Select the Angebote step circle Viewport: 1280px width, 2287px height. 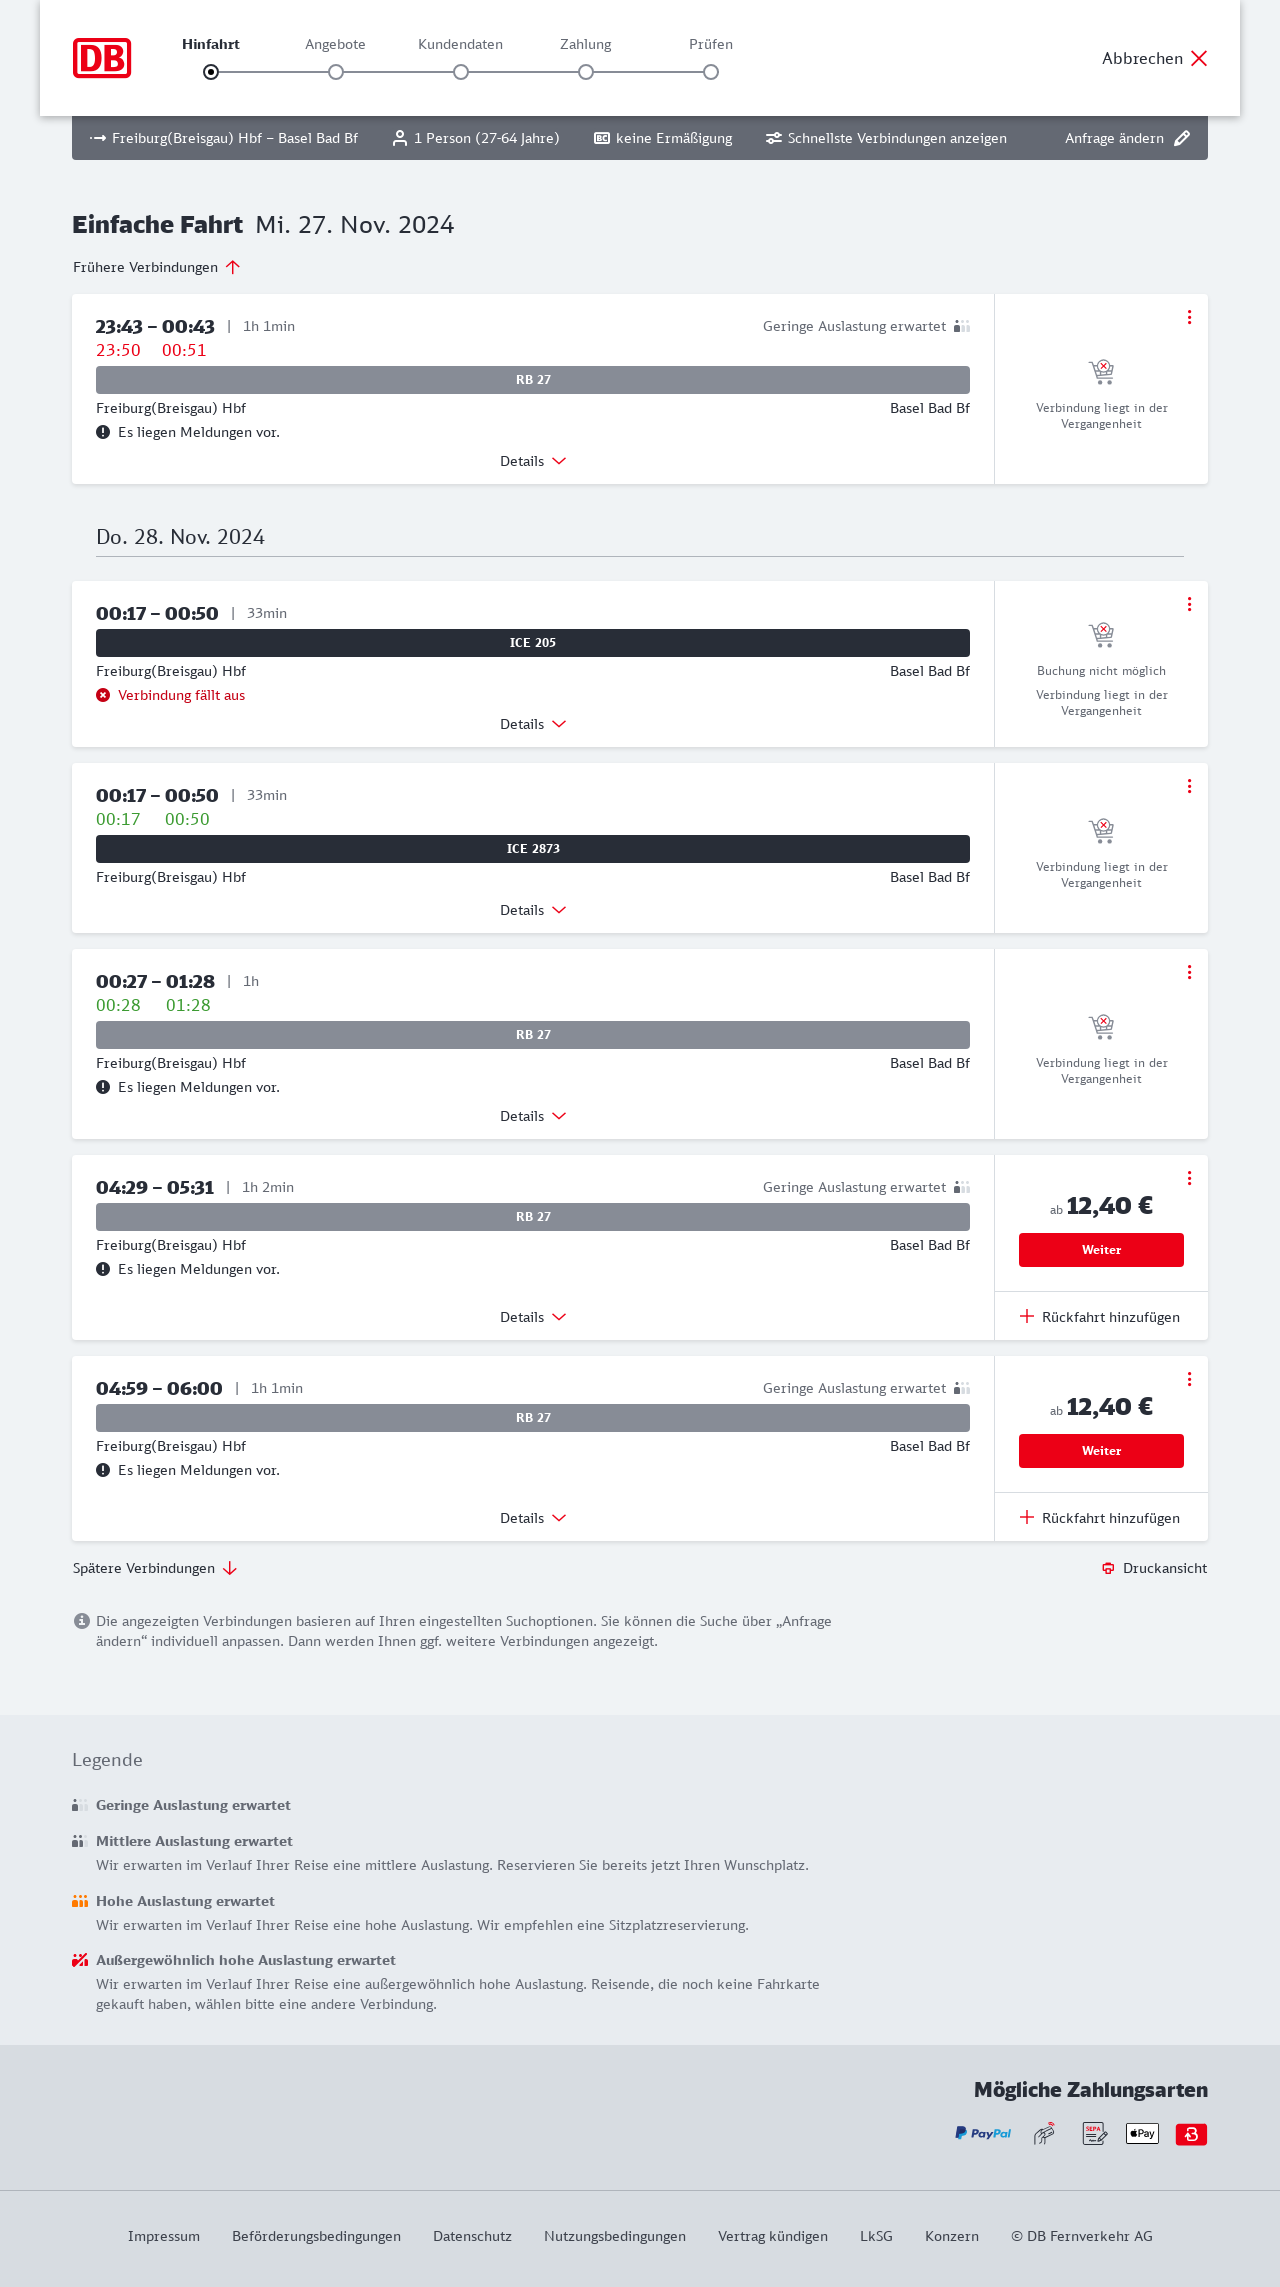coord(336,72)
